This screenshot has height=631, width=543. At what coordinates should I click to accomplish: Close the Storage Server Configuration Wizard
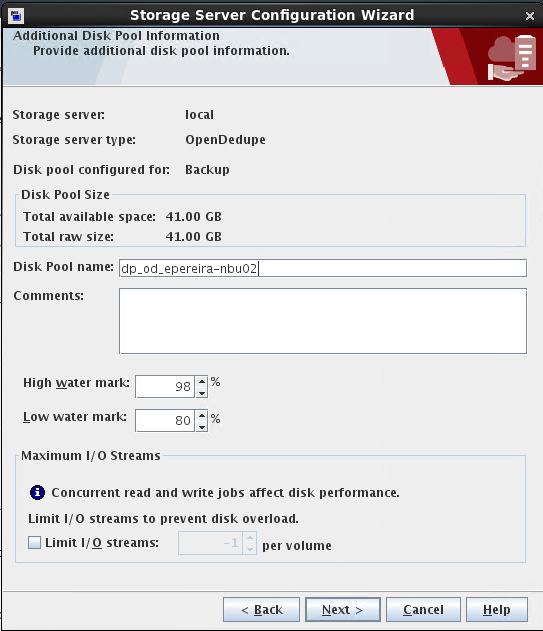point(530,16)
